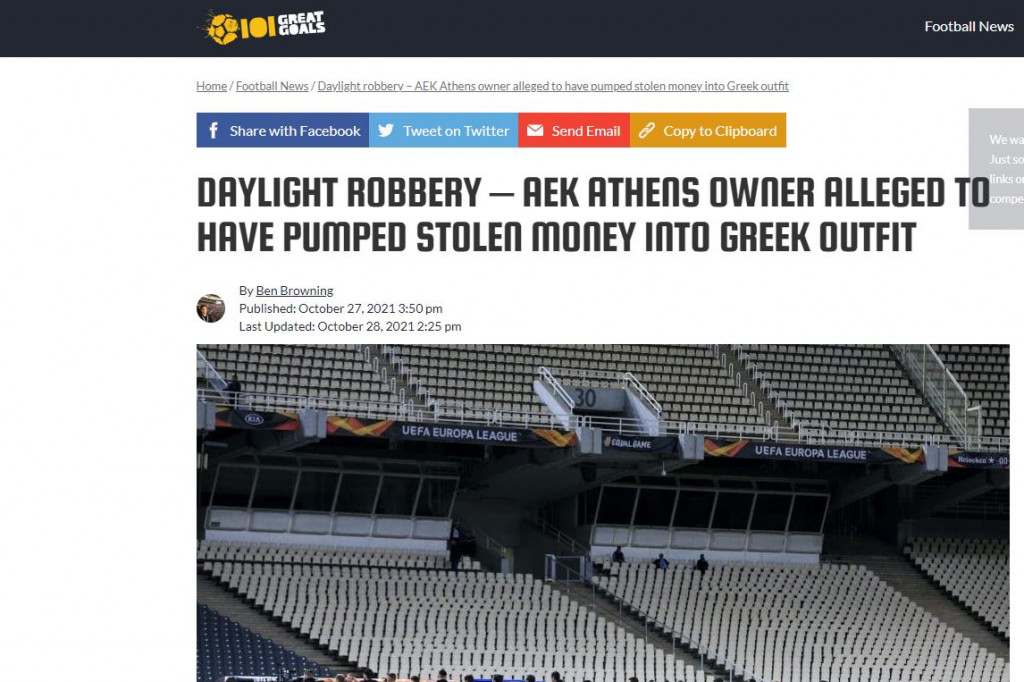
Task: Choose the Send Email button
Action: coord(574,130)
